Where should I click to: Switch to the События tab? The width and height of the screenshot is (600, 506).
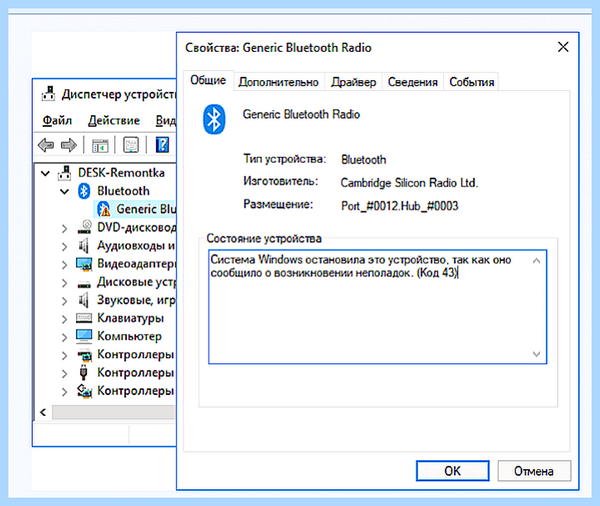pos(471,82)
